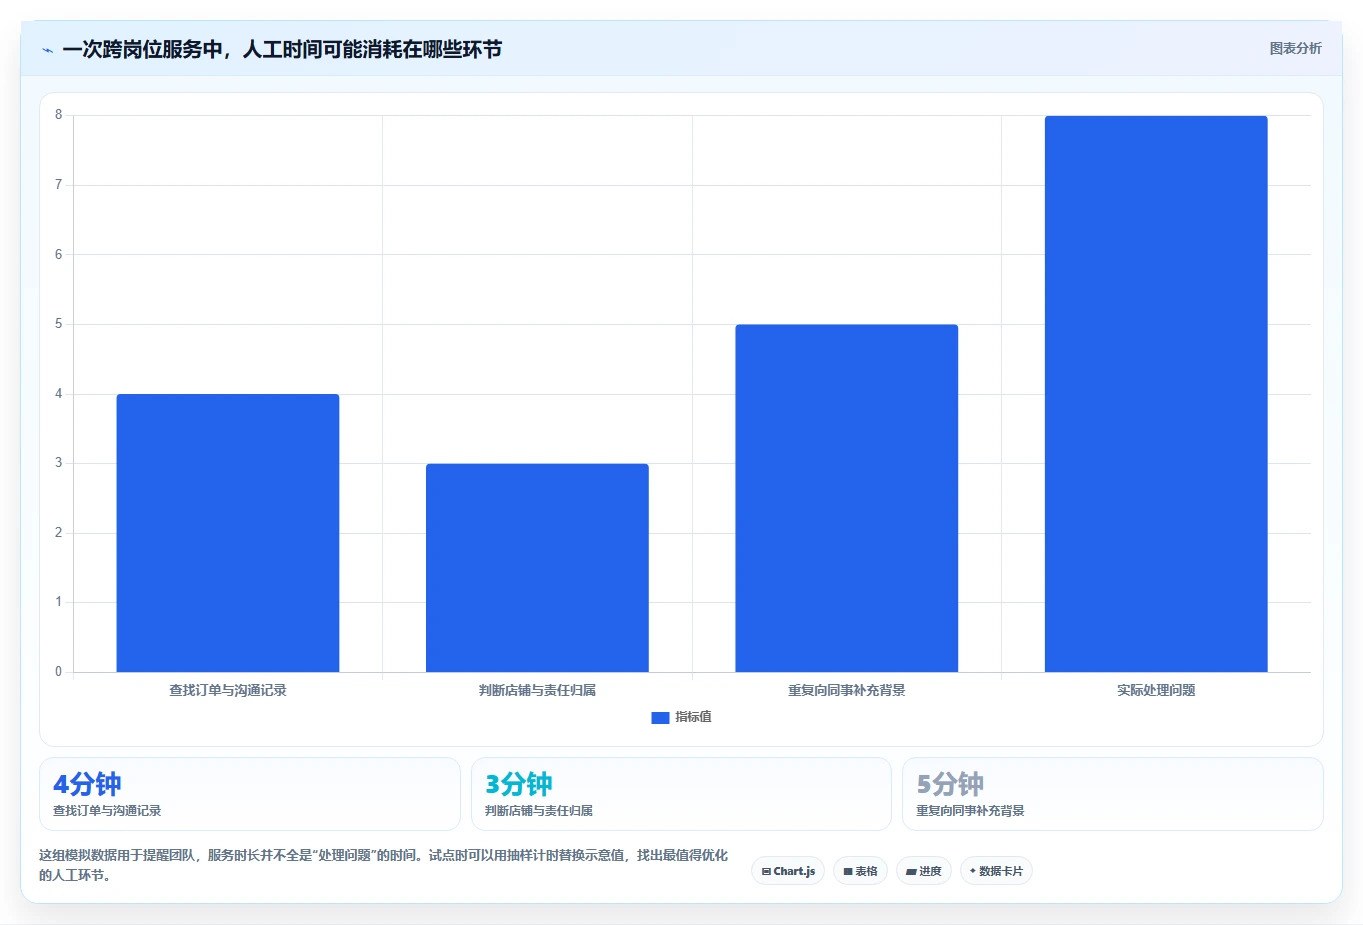Click the bar for 查找订单与沟通记录
1363x925 pixels.
point(228,533)
